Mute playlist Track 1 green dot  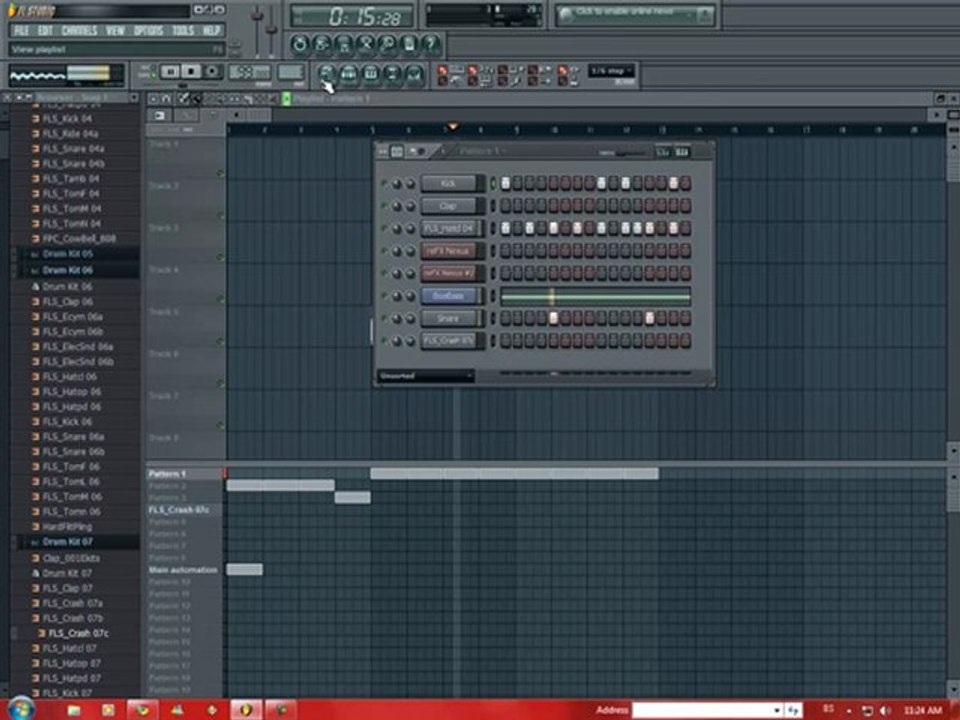point(220,173)
